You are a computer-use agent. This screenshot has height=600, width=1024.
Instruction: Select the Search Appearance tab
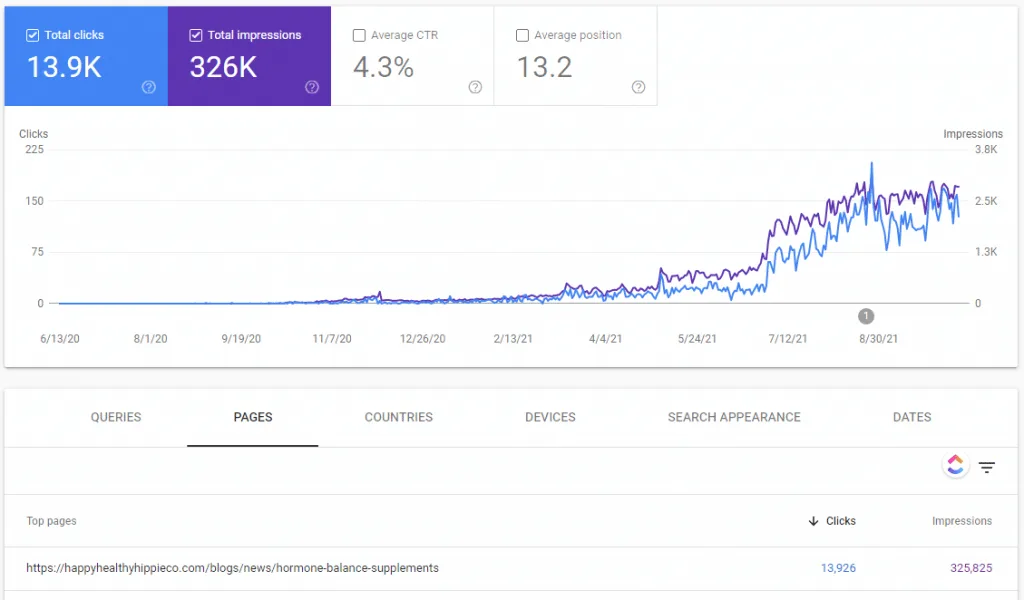pos(734,417)
